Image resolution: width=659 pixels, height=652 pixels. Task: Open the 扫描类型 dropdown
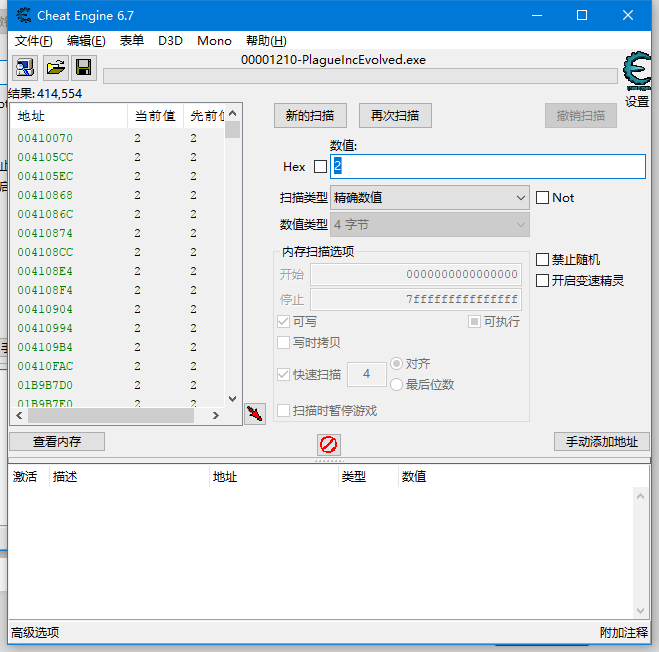430,198
